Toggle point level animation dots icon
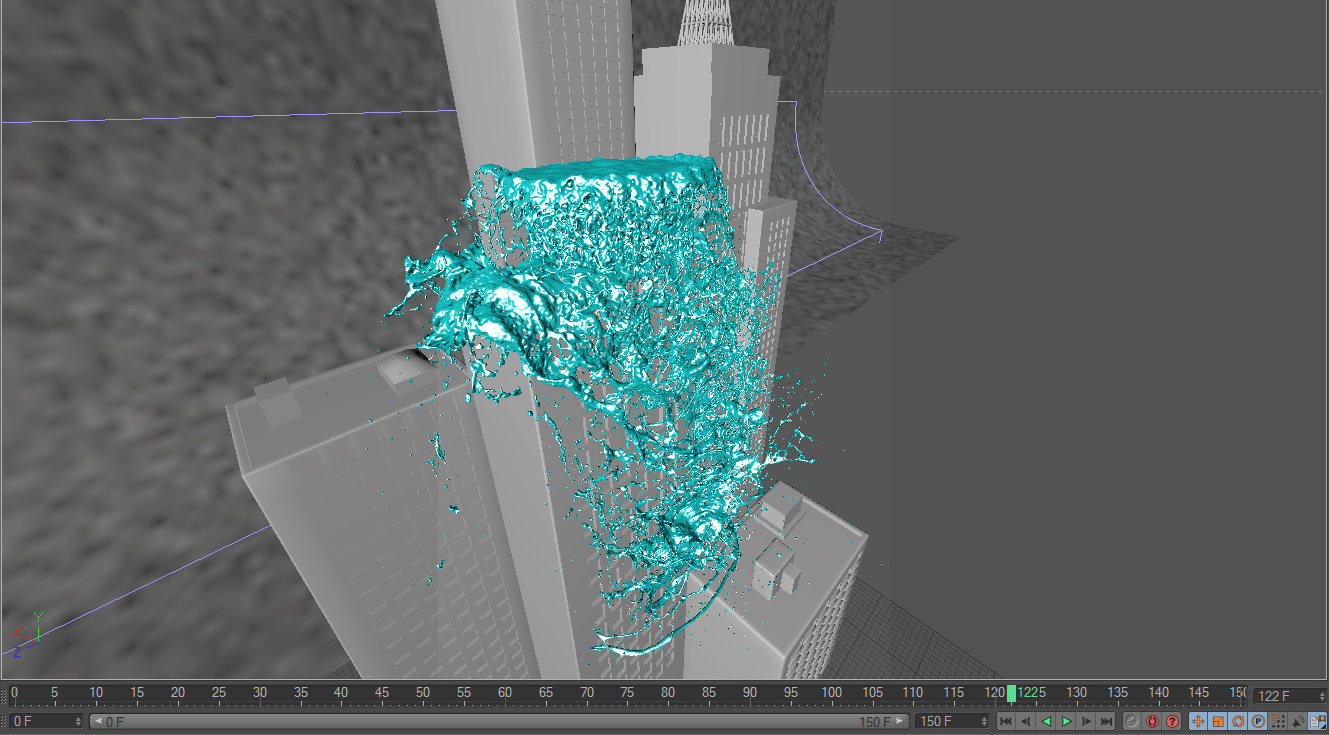The width and height of the screenshot is (1329, 735). click(x=1278, y=721)
